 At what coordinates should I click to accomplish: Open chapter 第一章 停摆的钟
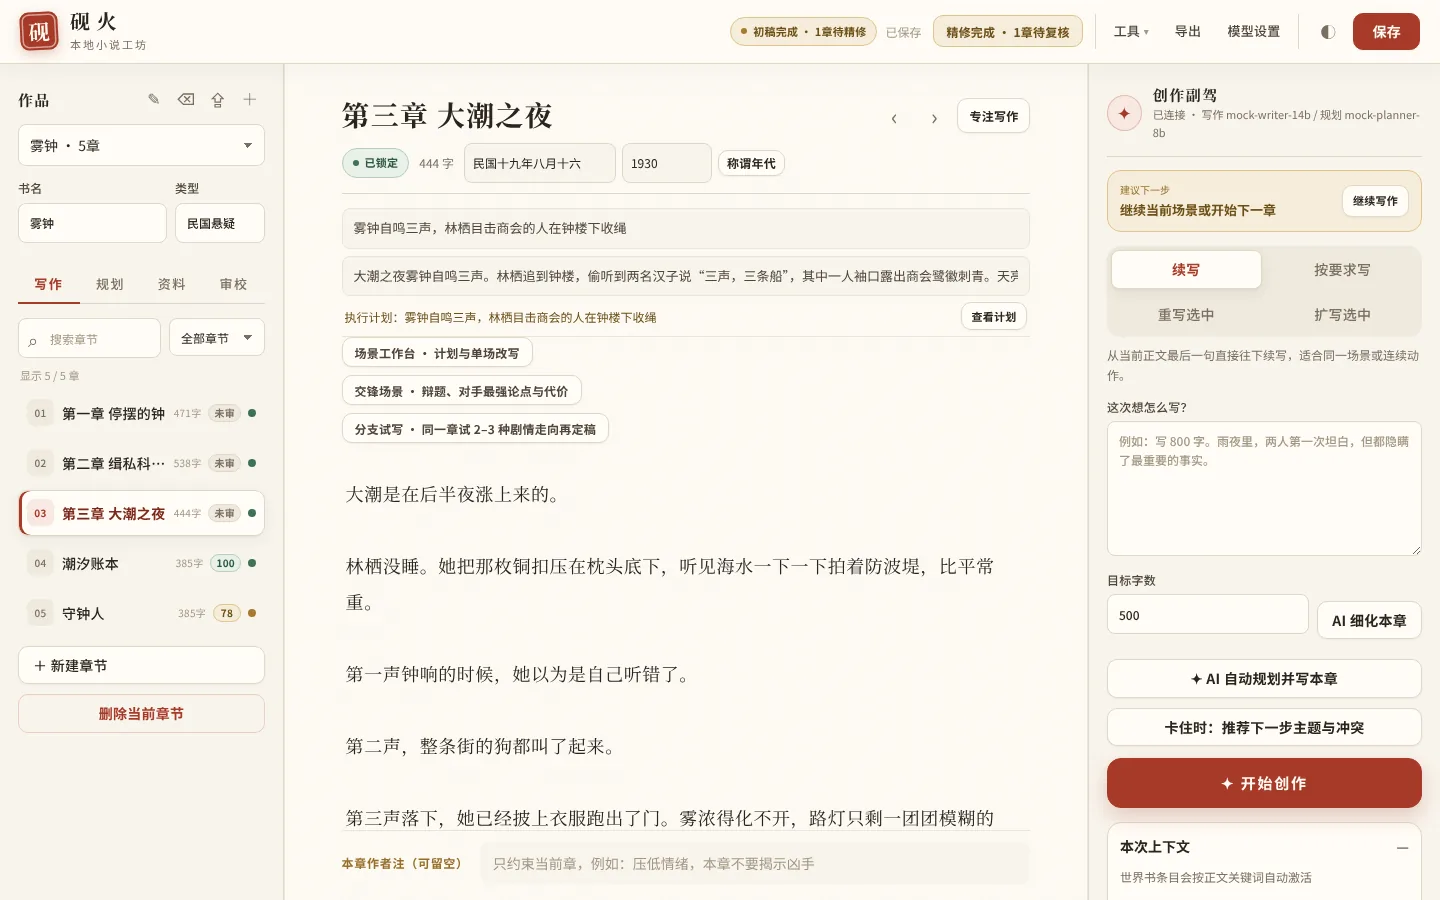(141, 413)
